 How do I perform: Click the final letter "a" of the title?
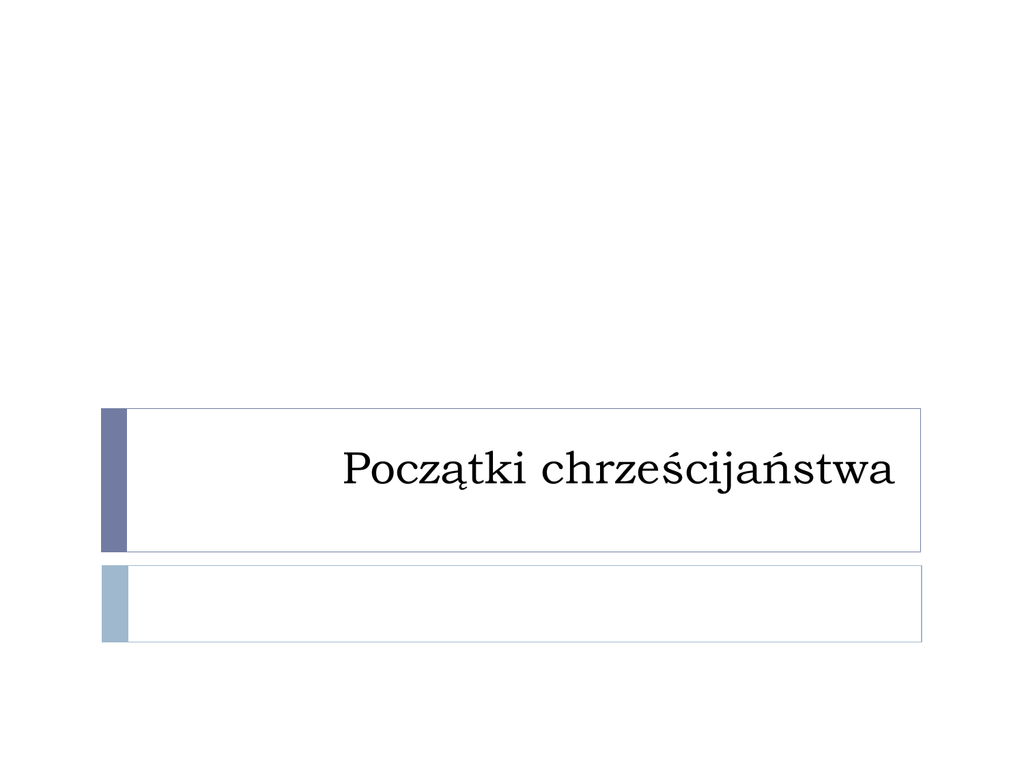tap(882, 472)
